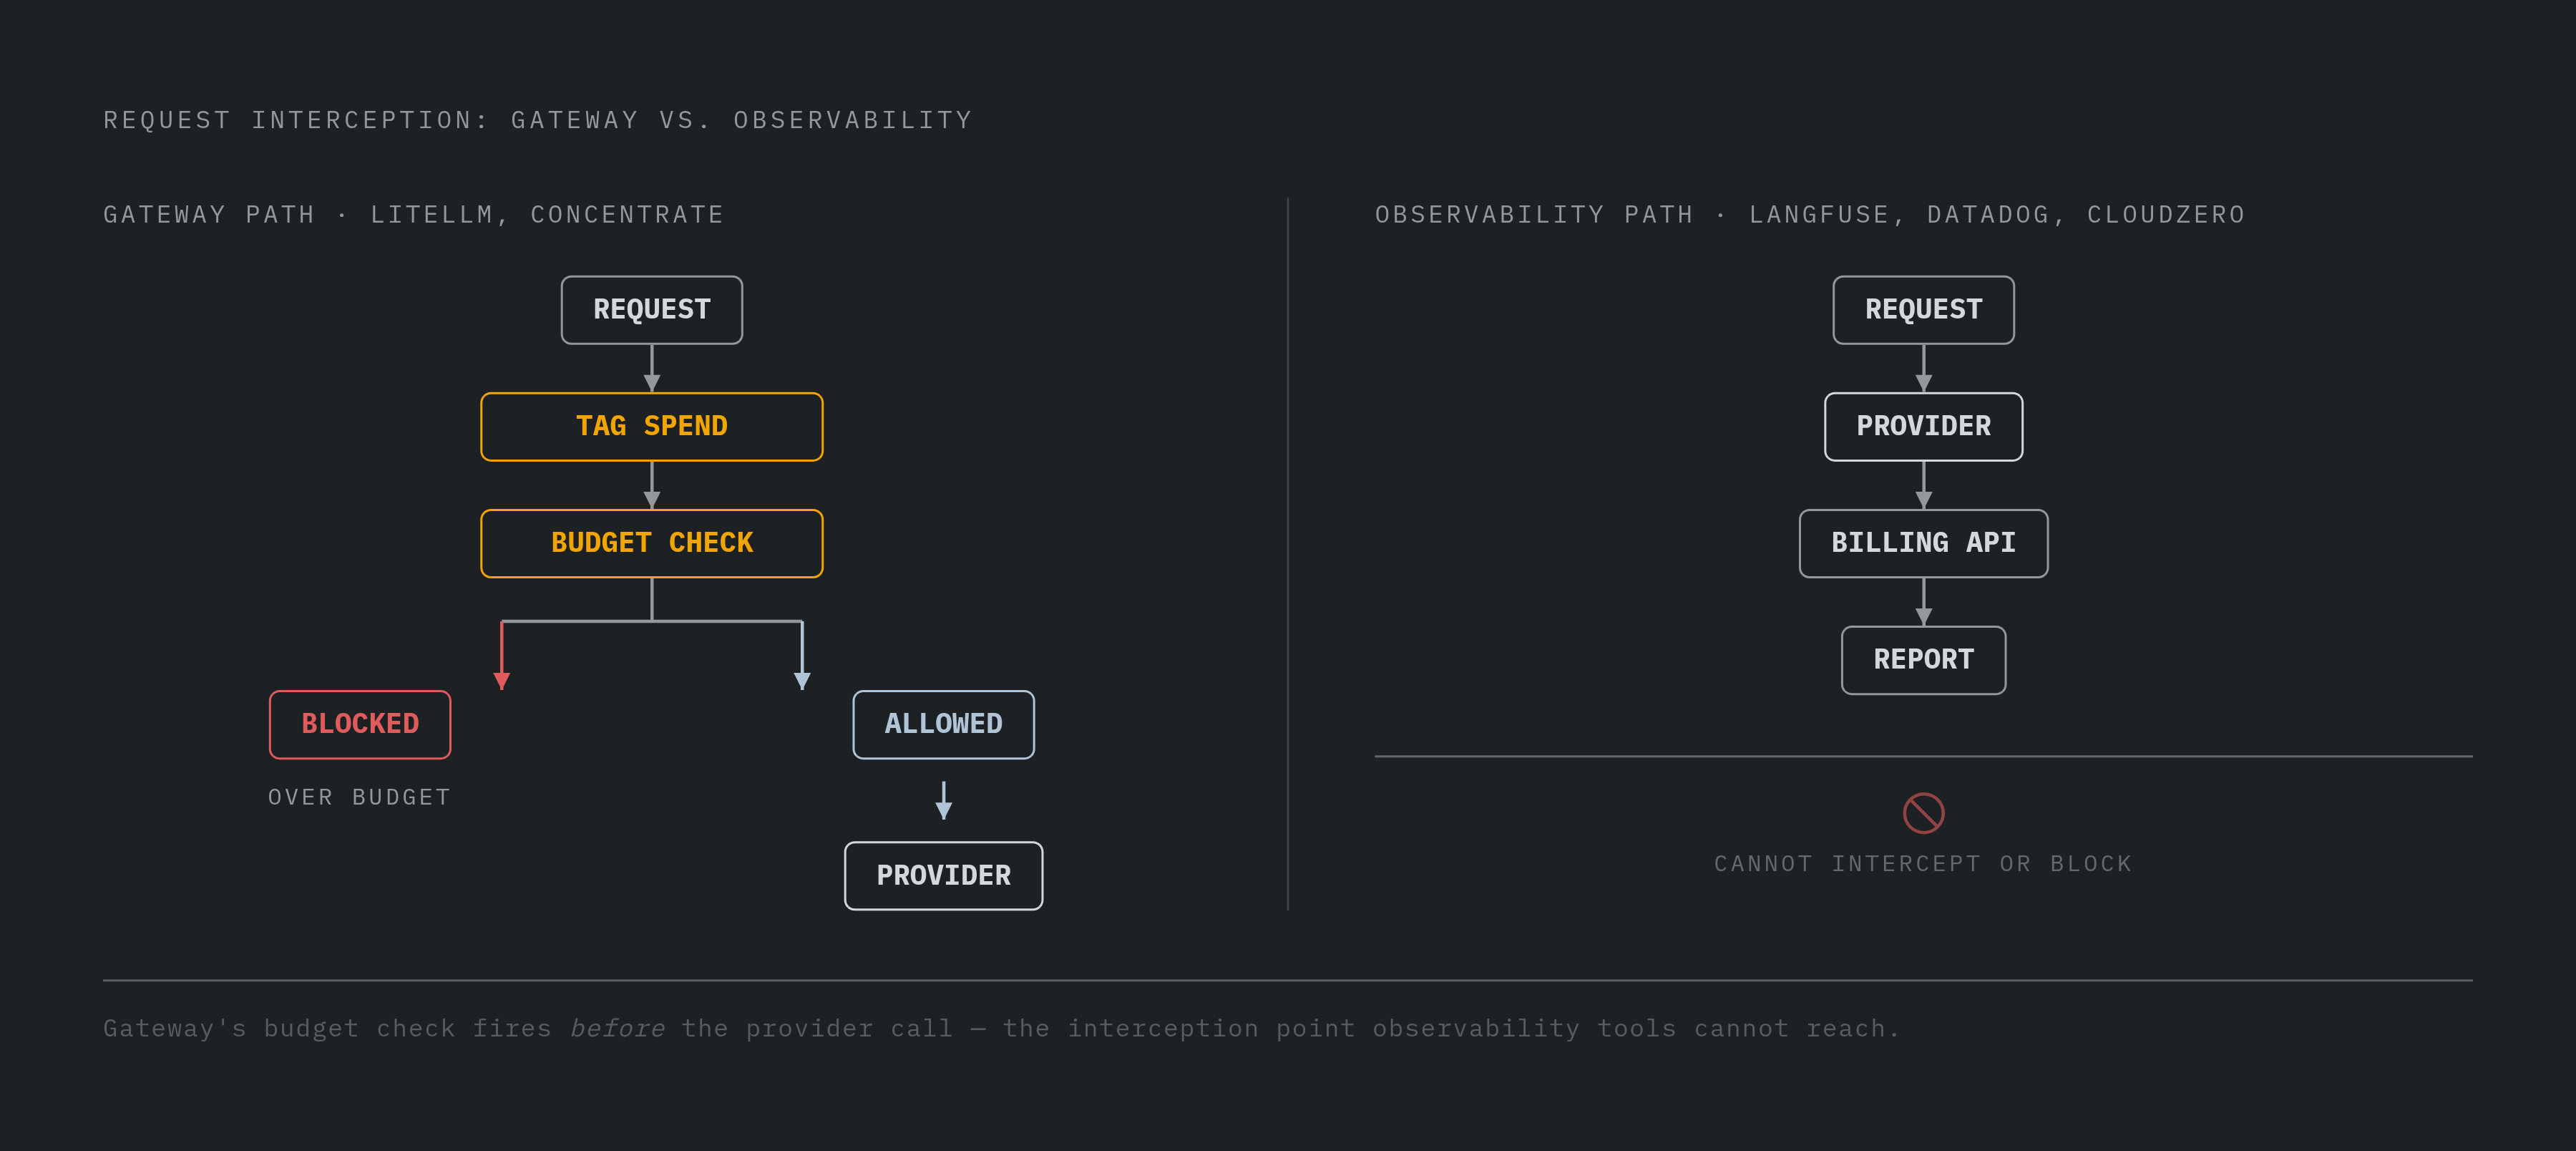Click the observability path REQUEST box
This screenshot has height=1151, width=2576.
point(1923,310)
